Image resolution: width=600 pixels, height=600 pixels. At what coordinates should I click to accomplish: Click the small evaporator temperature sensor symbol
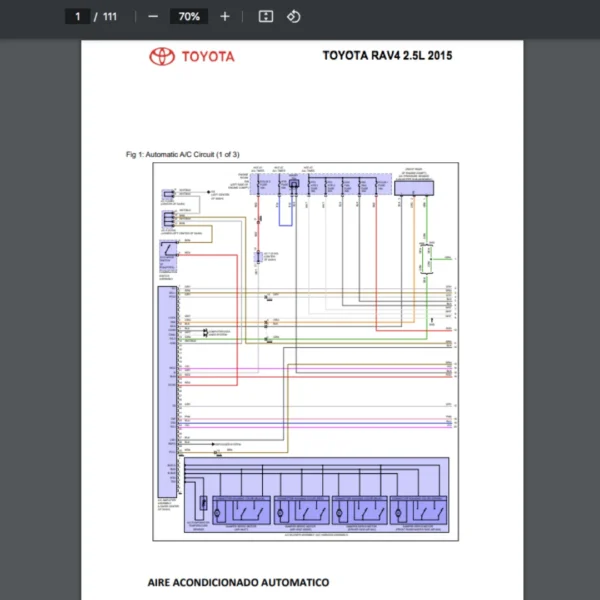coord(205,503)
